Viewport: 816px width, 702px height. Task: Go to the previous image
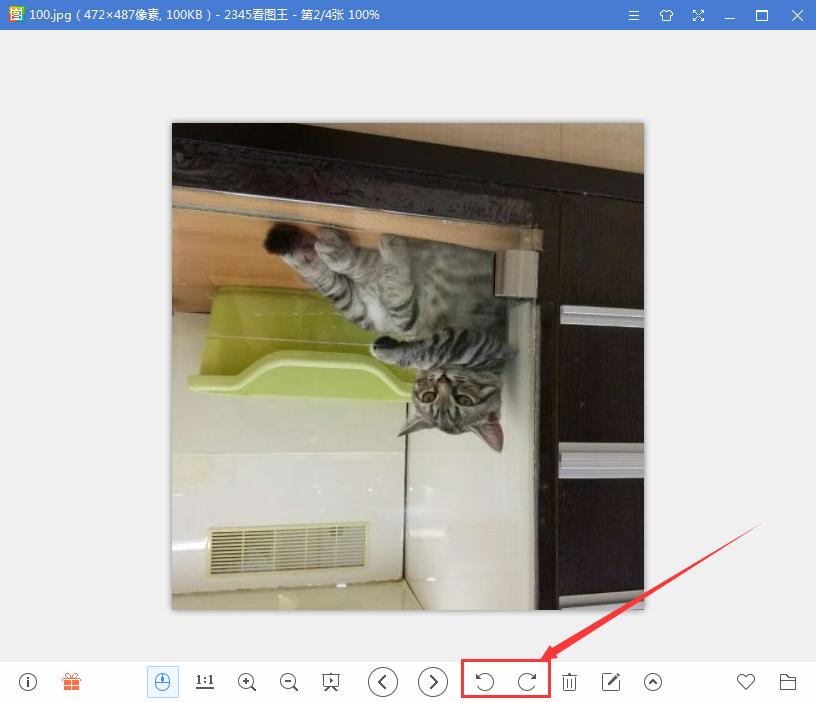click(x=383, y=682)
